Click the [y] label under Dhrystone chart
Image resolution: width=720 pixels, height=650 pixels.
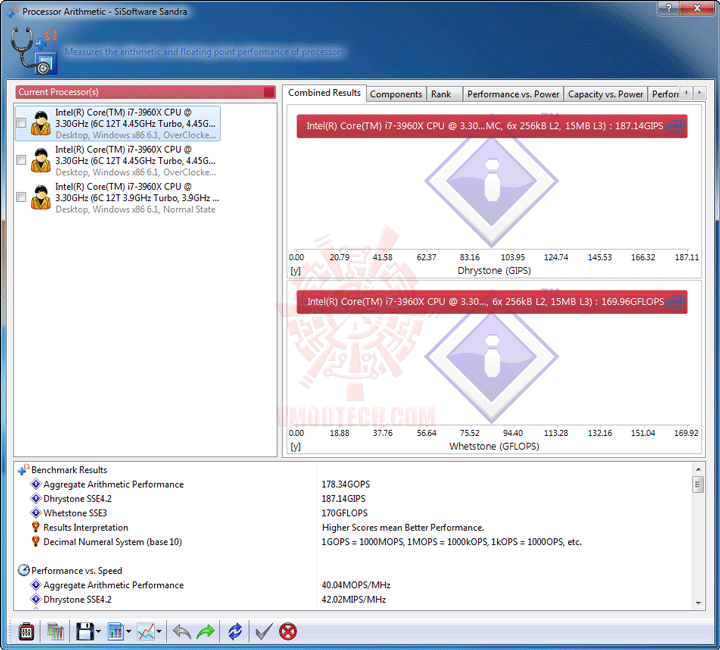point(295,271)
